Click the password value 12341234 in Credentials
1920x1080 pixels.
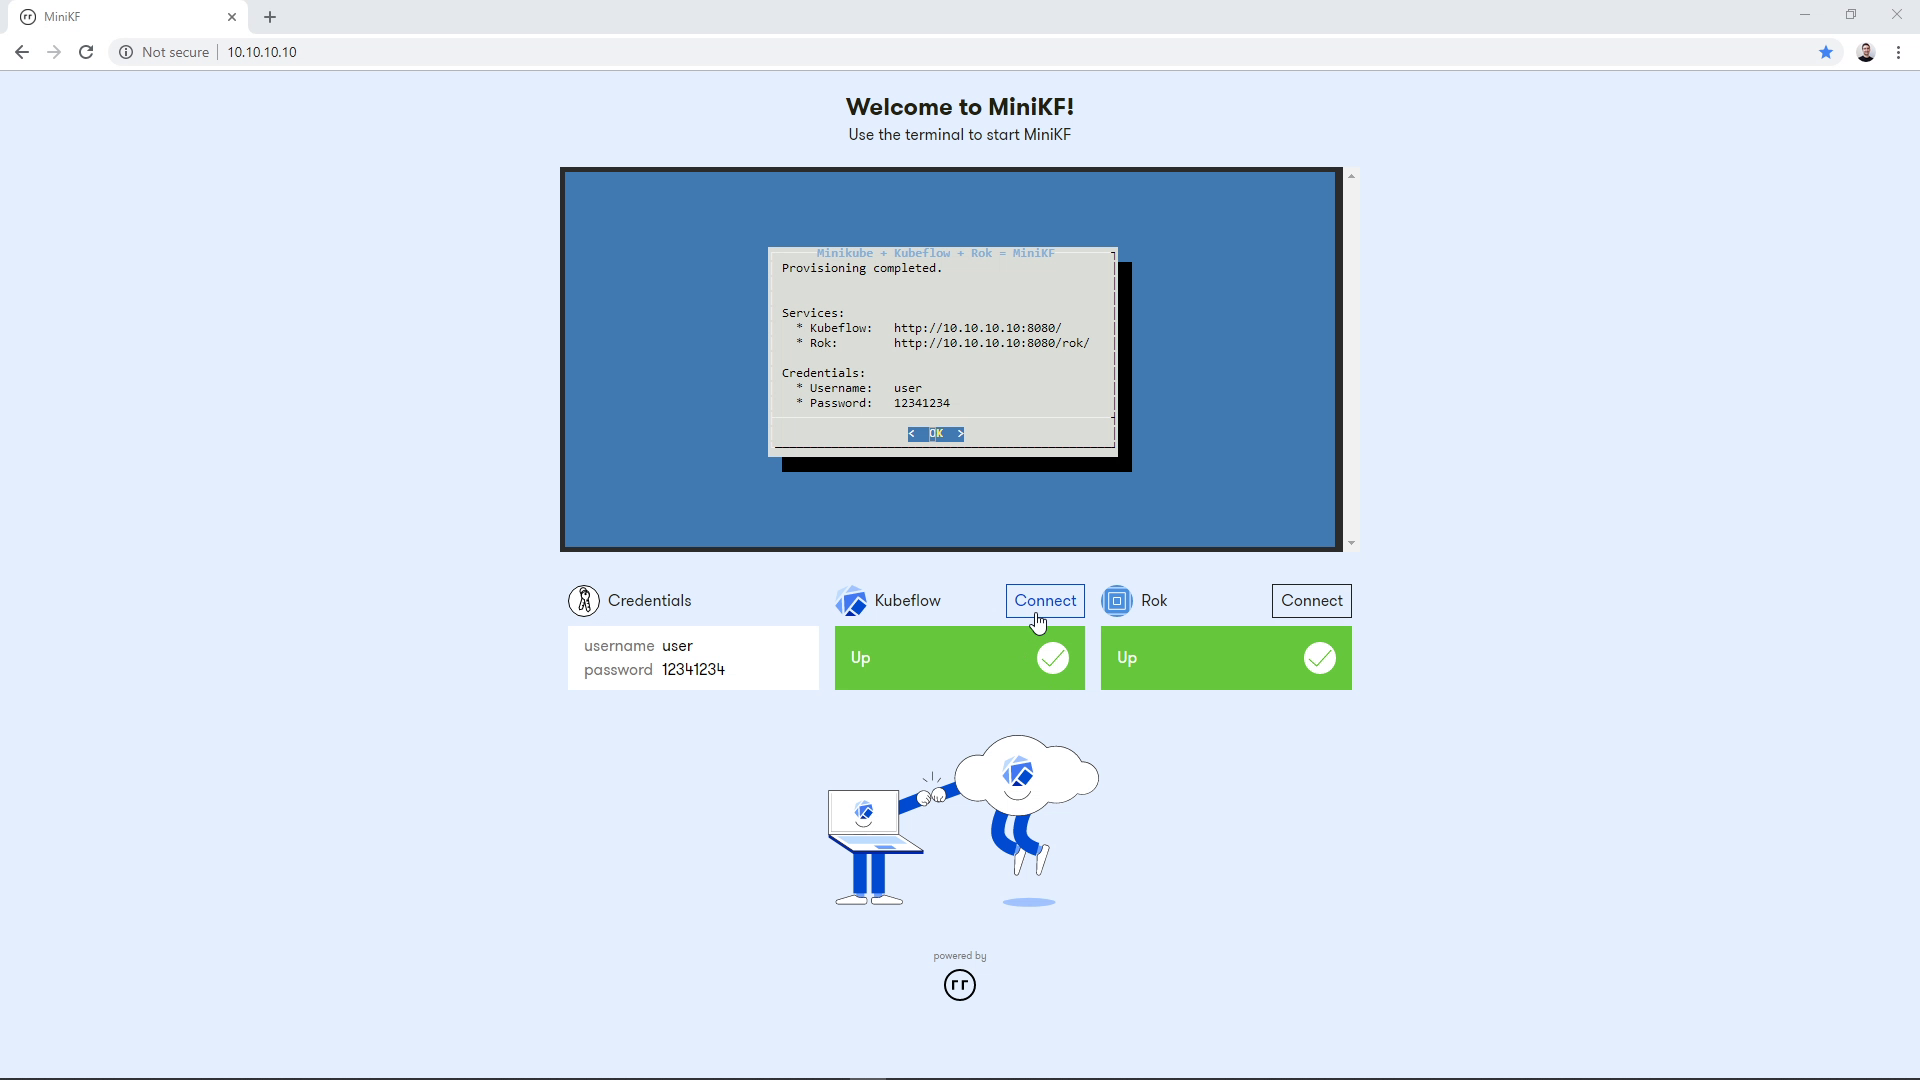click(x=693, y=670)
